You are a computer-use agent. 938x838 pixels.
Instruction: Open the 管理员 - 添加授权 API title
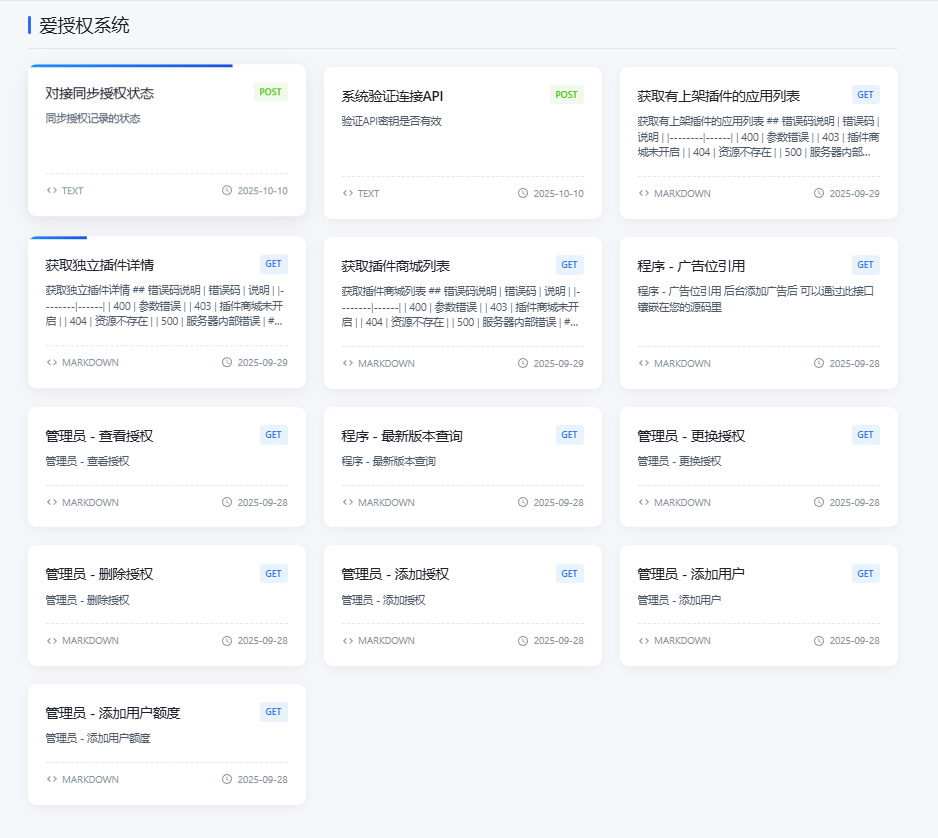[x=395, y=574]
